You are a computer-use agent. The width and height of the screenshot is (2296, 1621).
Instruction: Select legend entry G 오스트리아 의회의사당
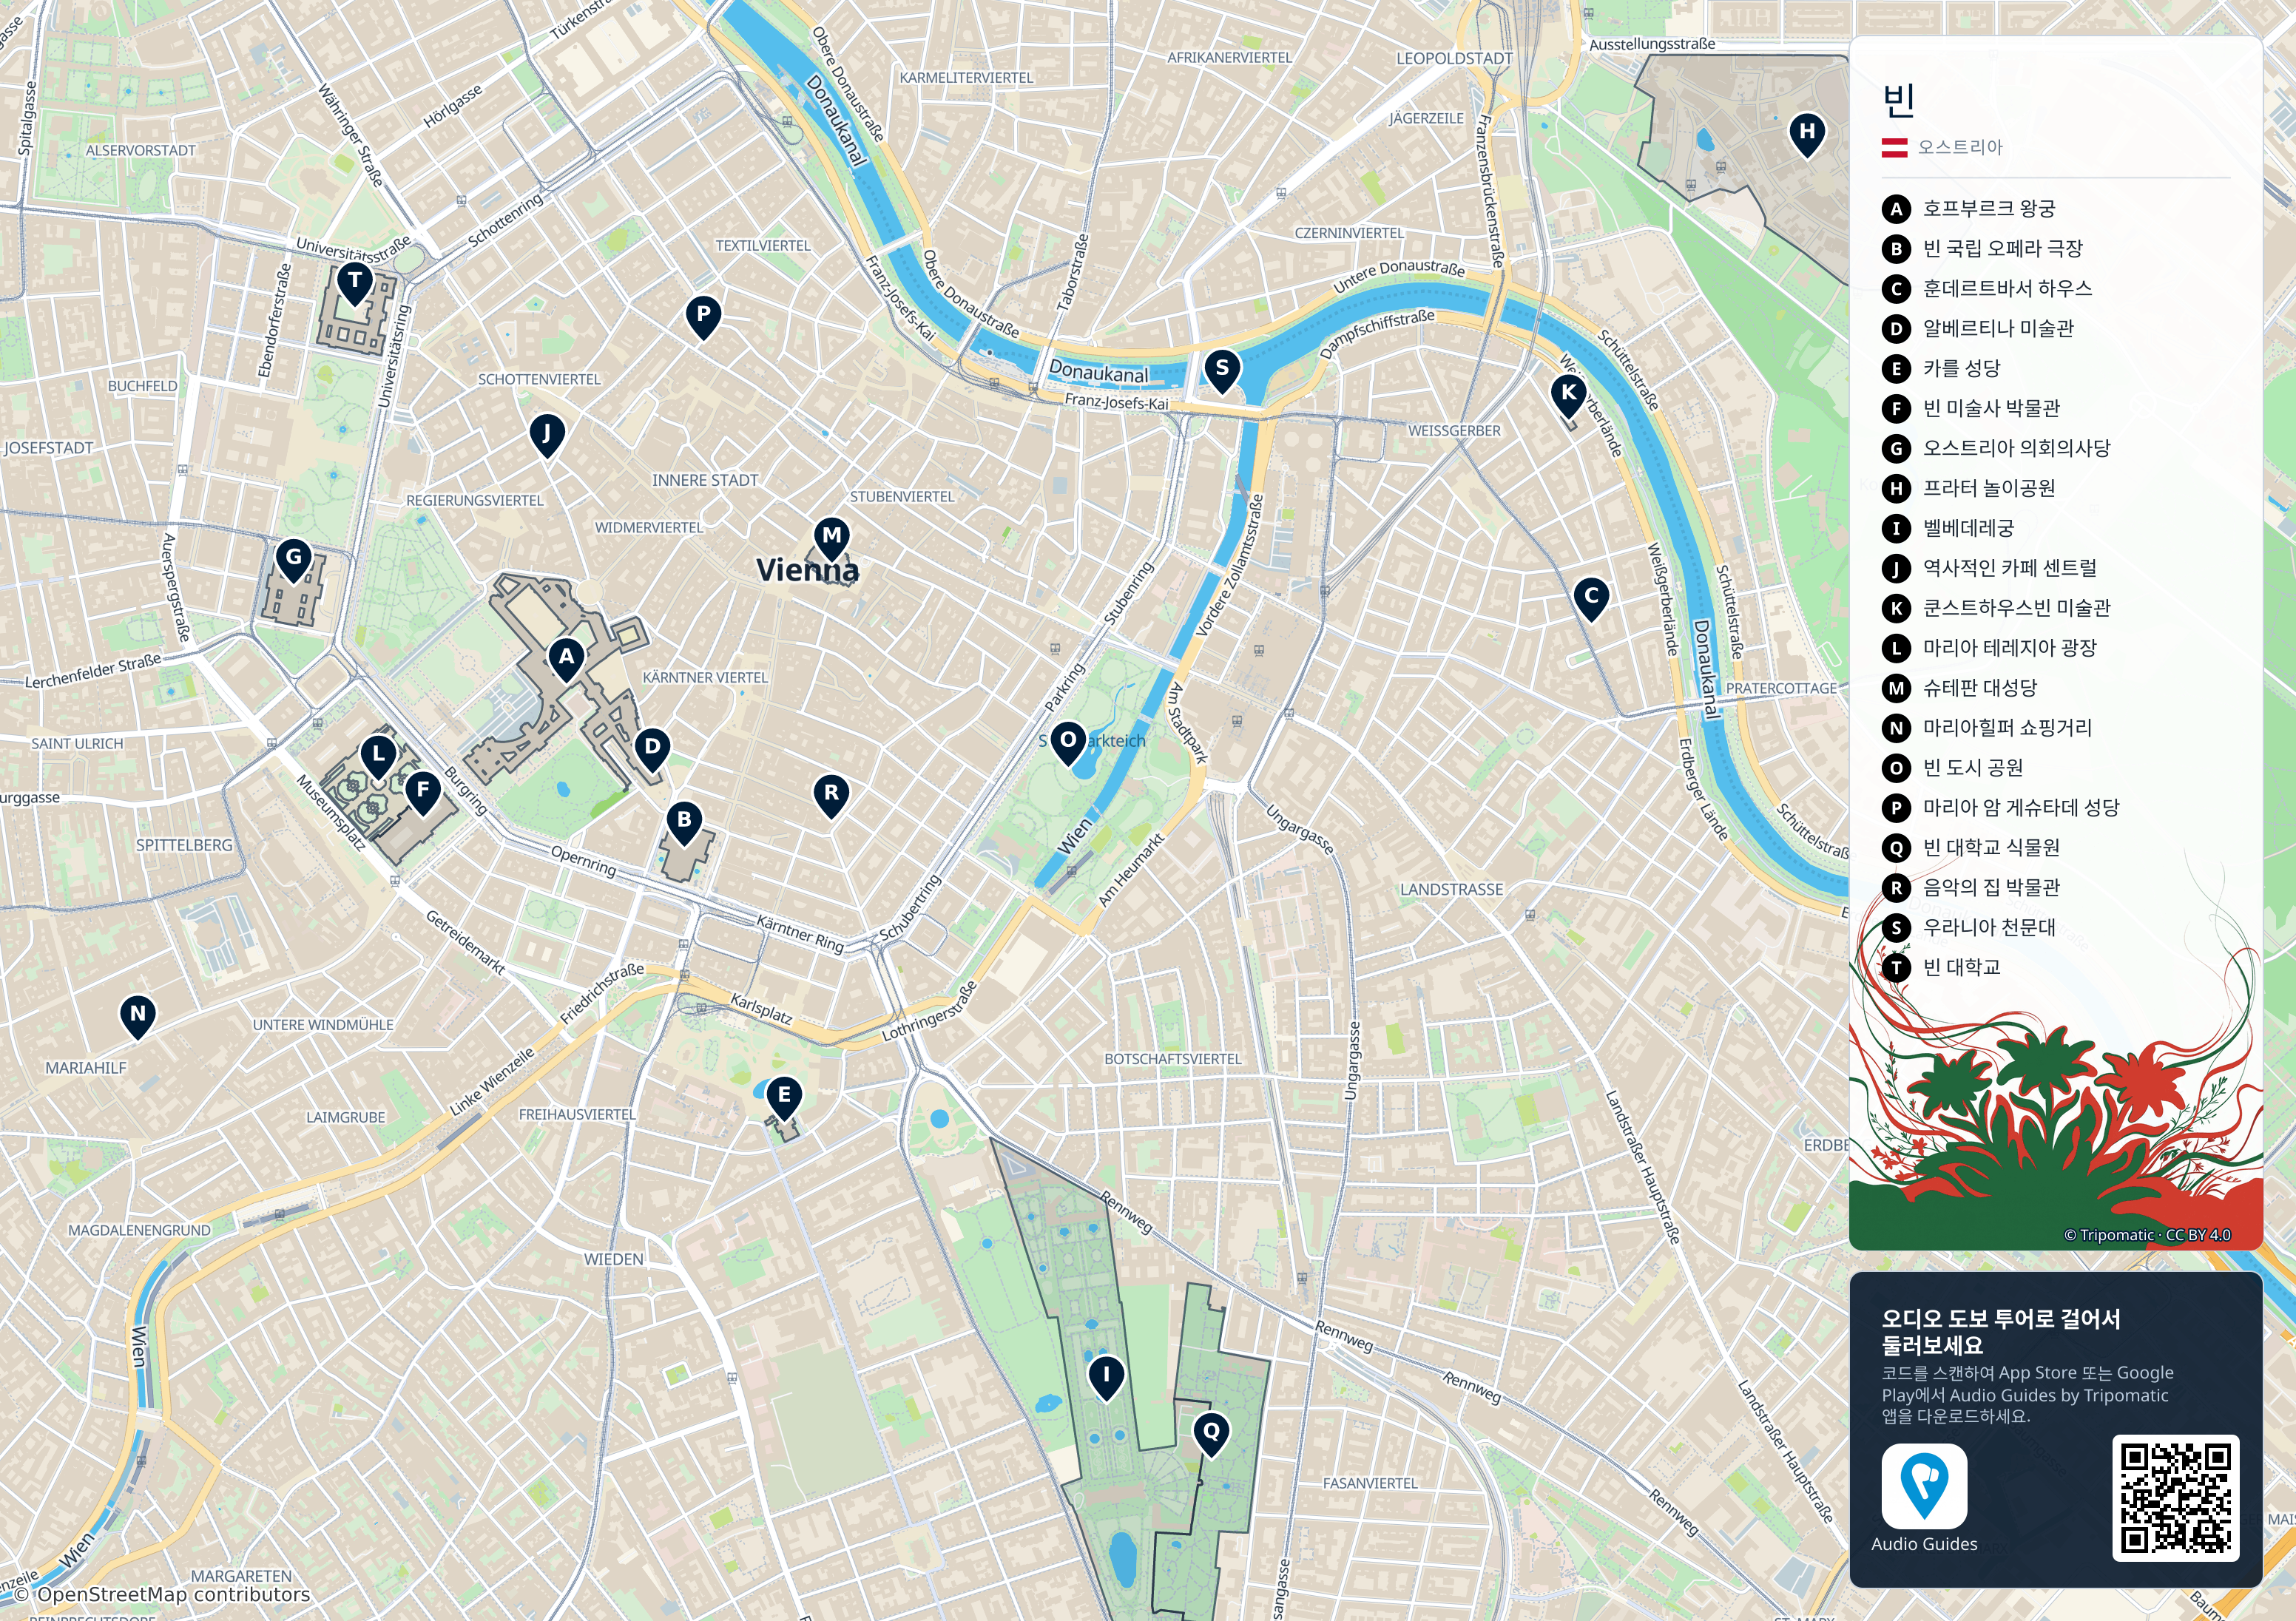1996,449
